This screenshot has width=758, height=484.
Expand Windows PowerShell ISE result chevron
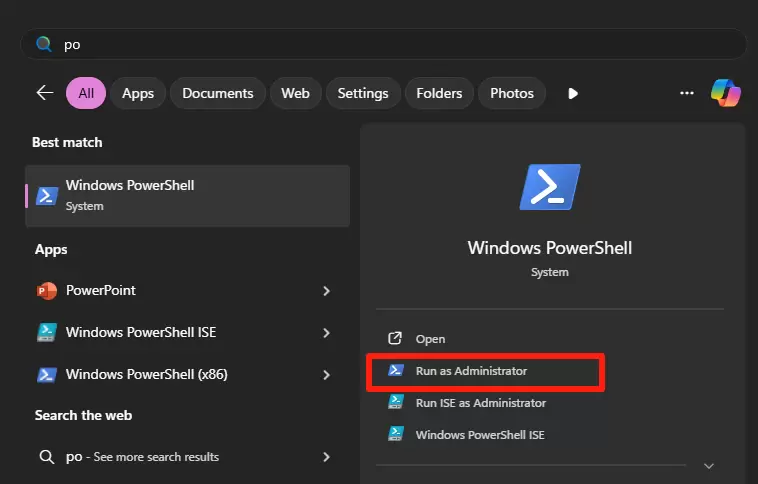point(326,333)
